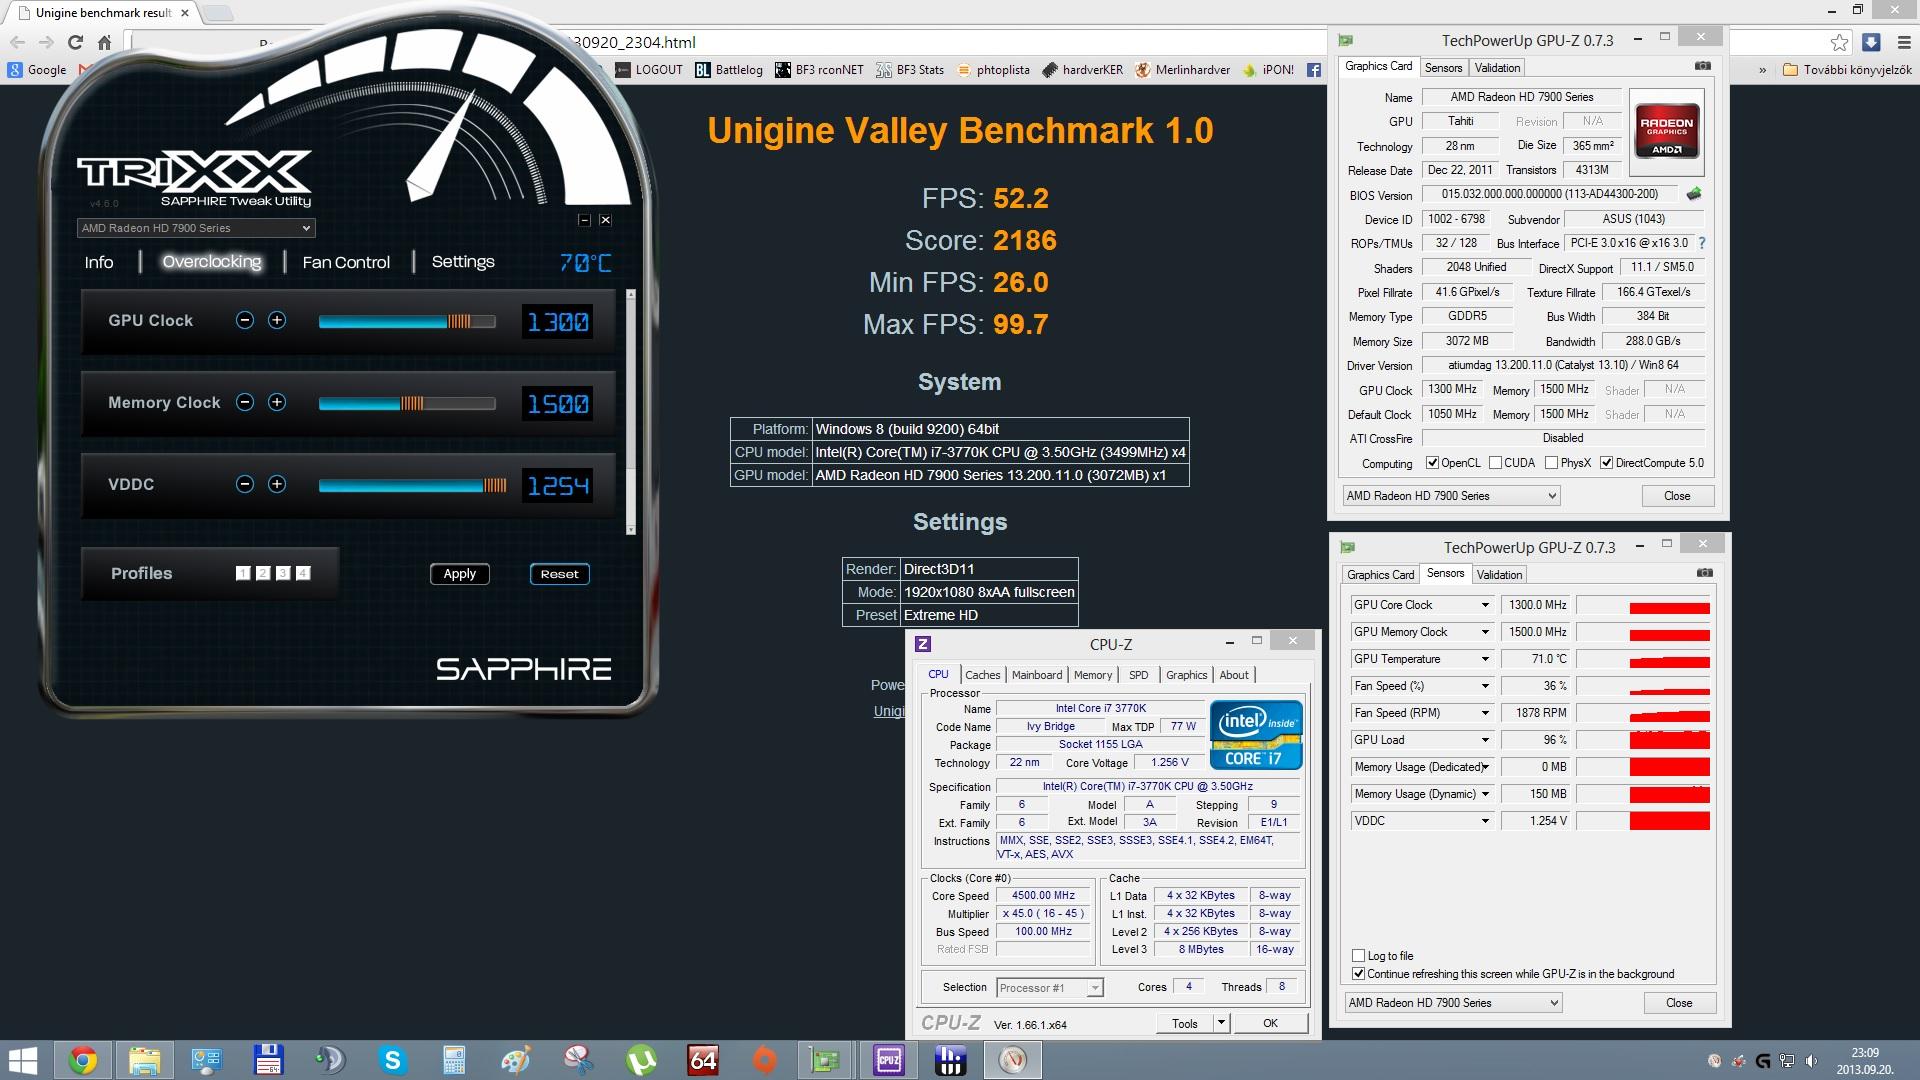The image size is (1920, 1080).
Task: Increase GPU Clock with the plus icon
Action: [x=277, y=320]
